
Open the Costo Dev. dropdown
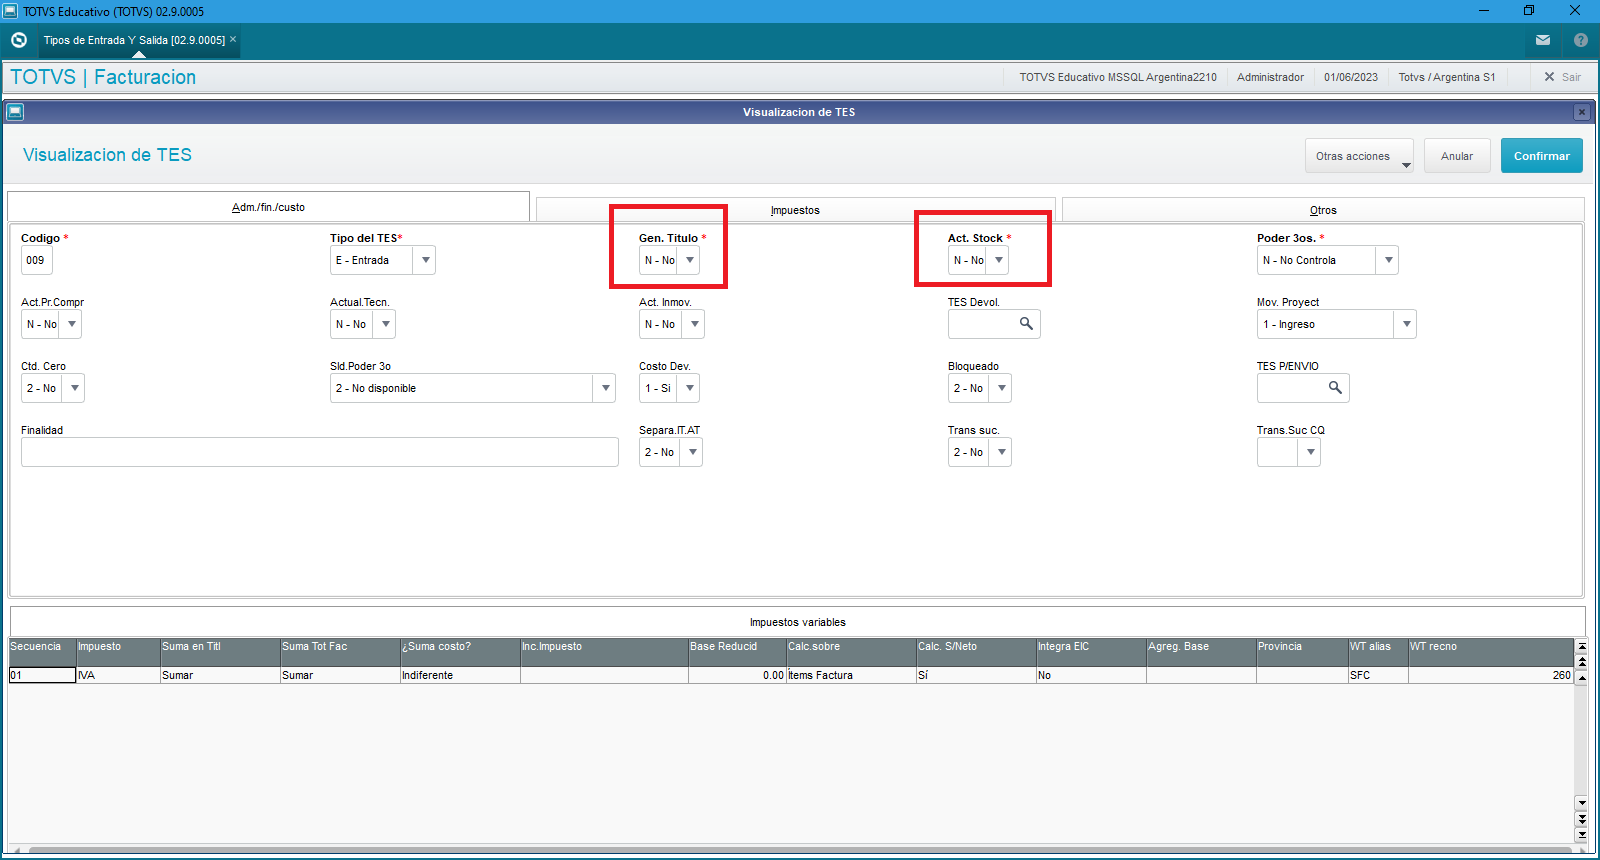669,388
